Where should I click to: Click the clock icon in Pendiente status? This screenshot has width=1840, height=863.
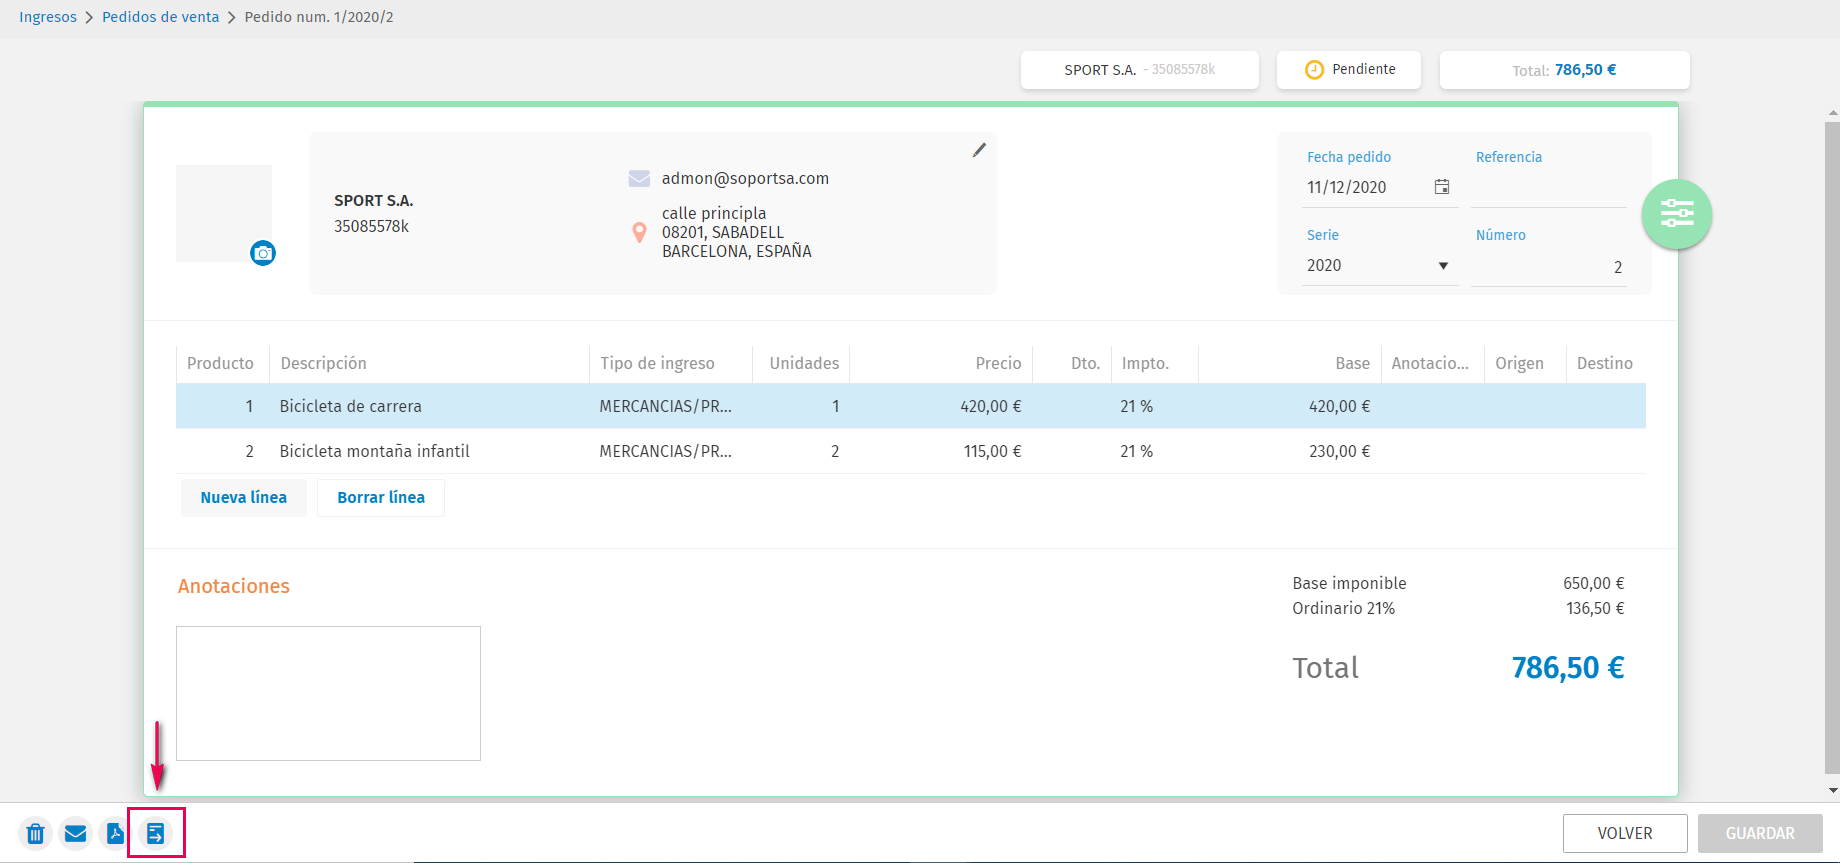point(1314,70)
